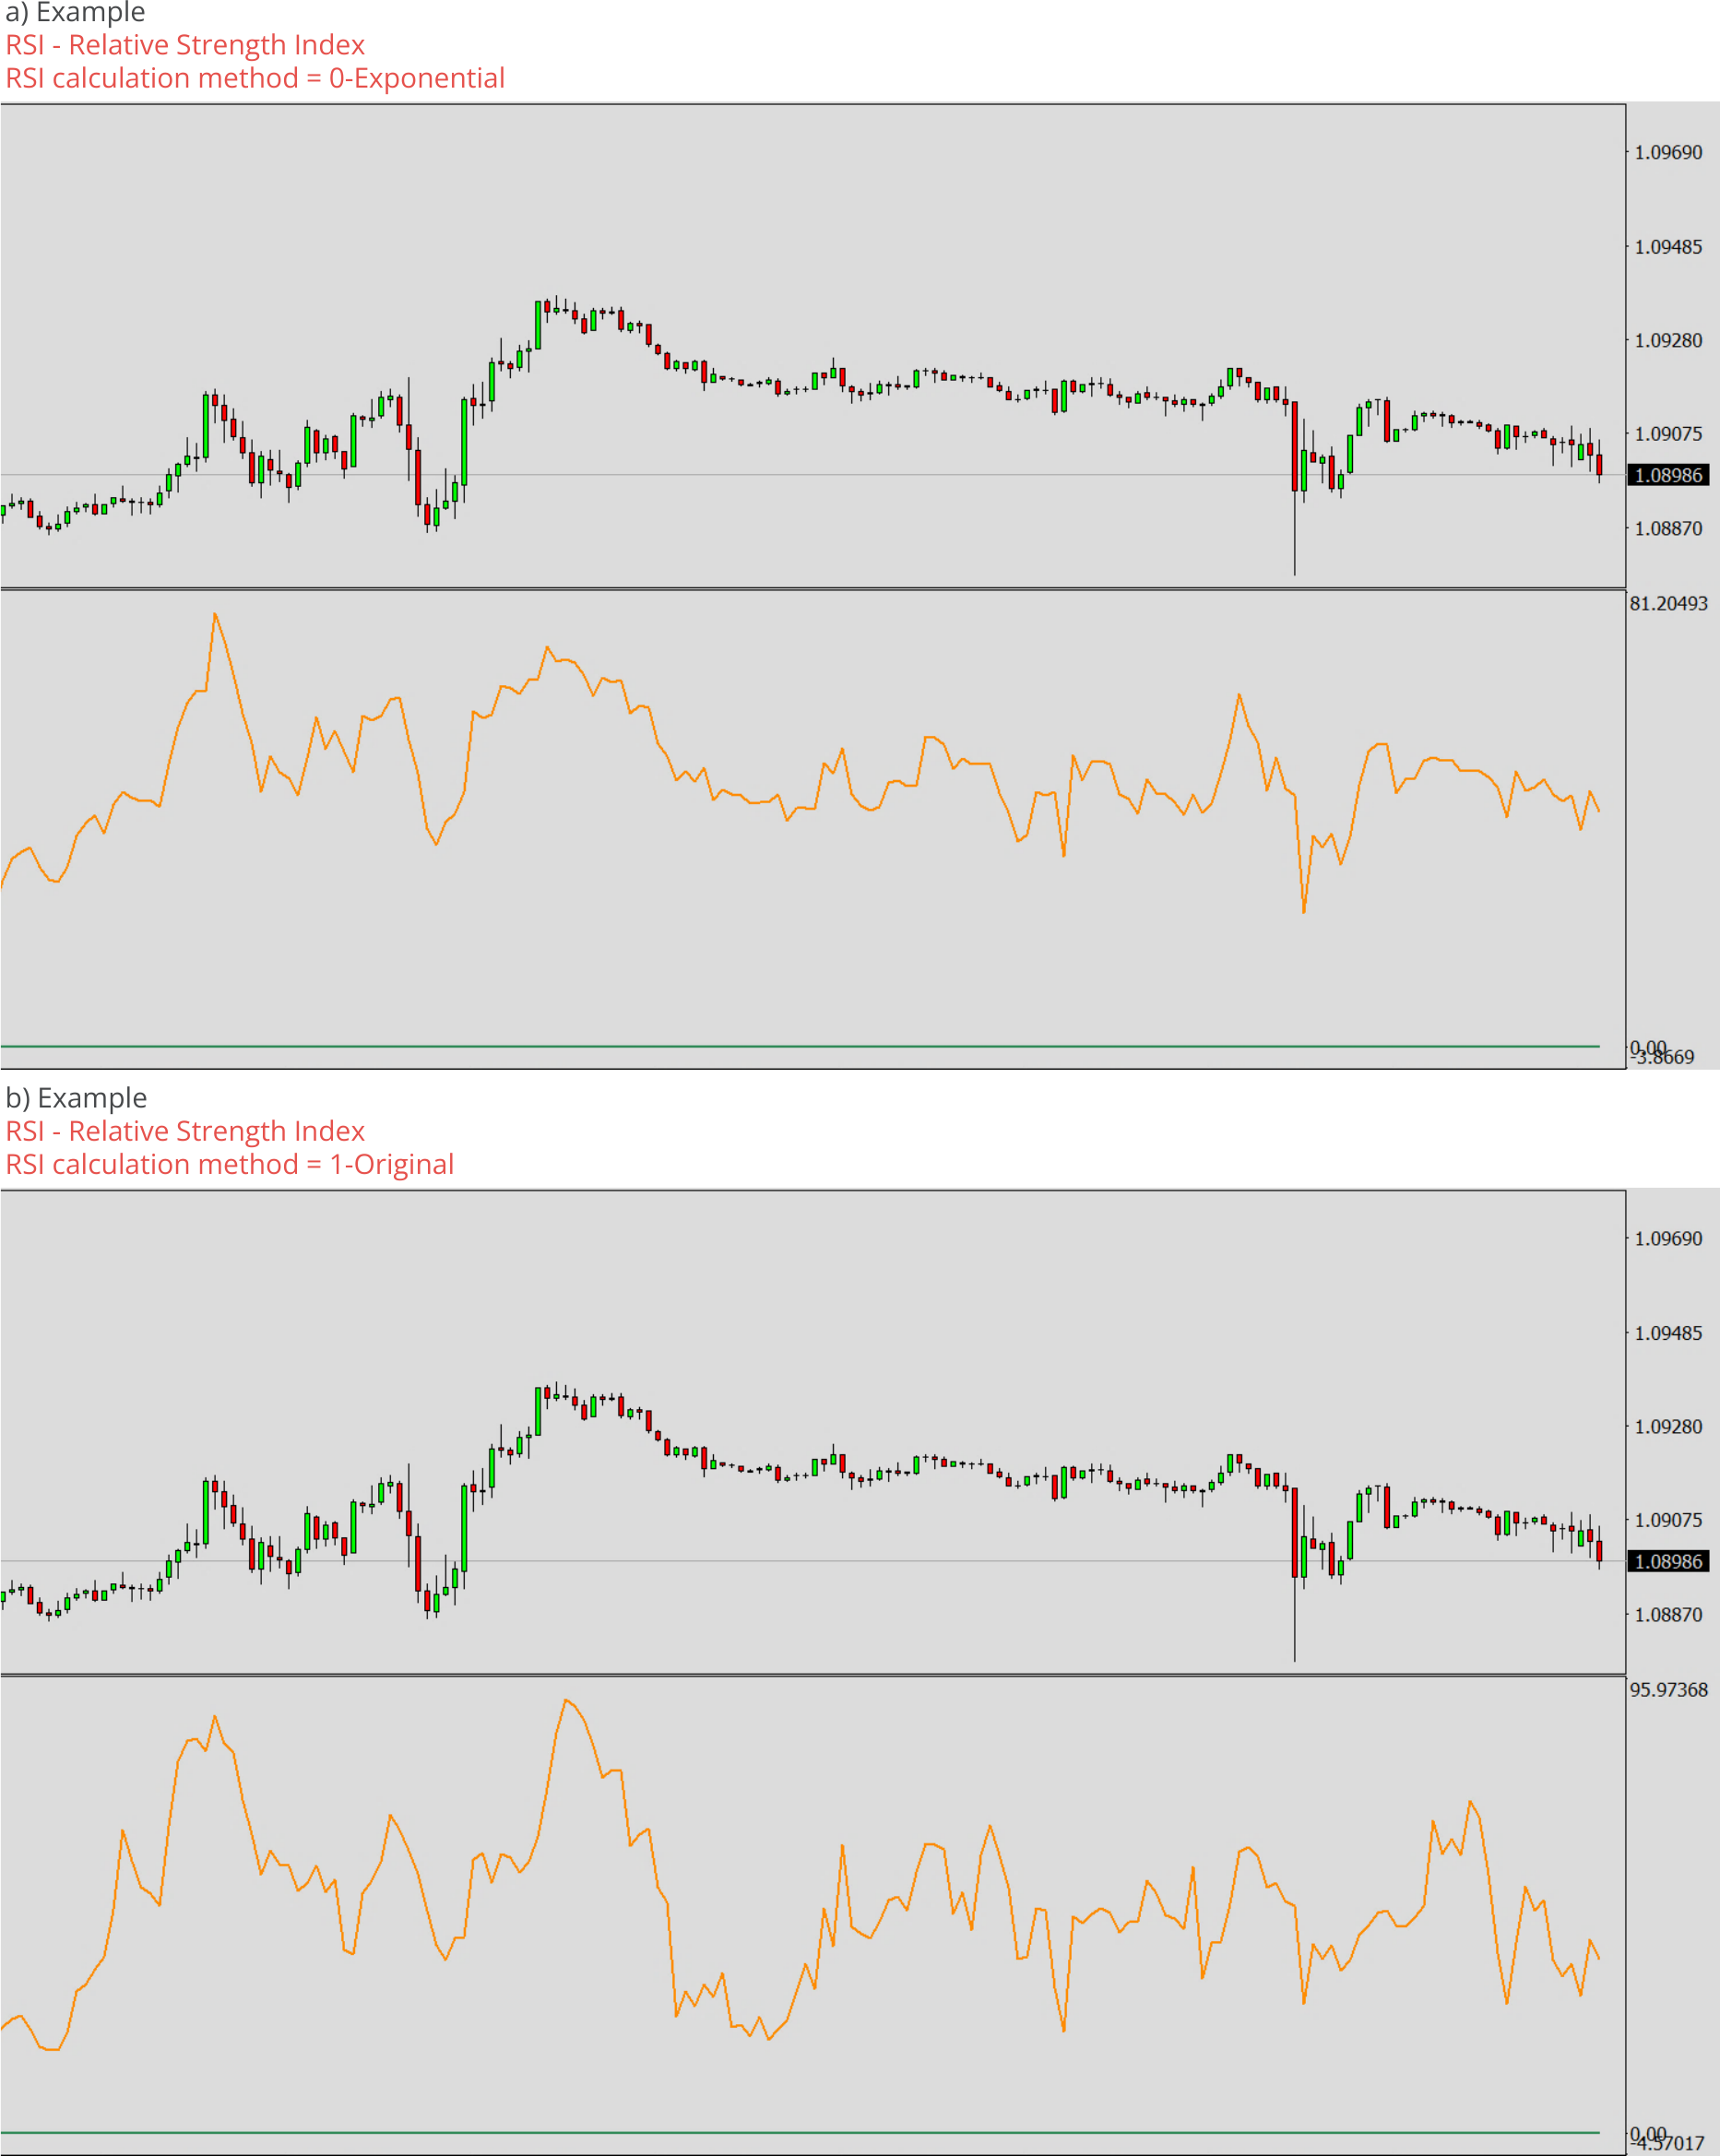Image resolution: width=1720 pixels, height=2156 pixels.
Task: Click the 1.09690 price label in example b chart
Action: point(1668,1238)
